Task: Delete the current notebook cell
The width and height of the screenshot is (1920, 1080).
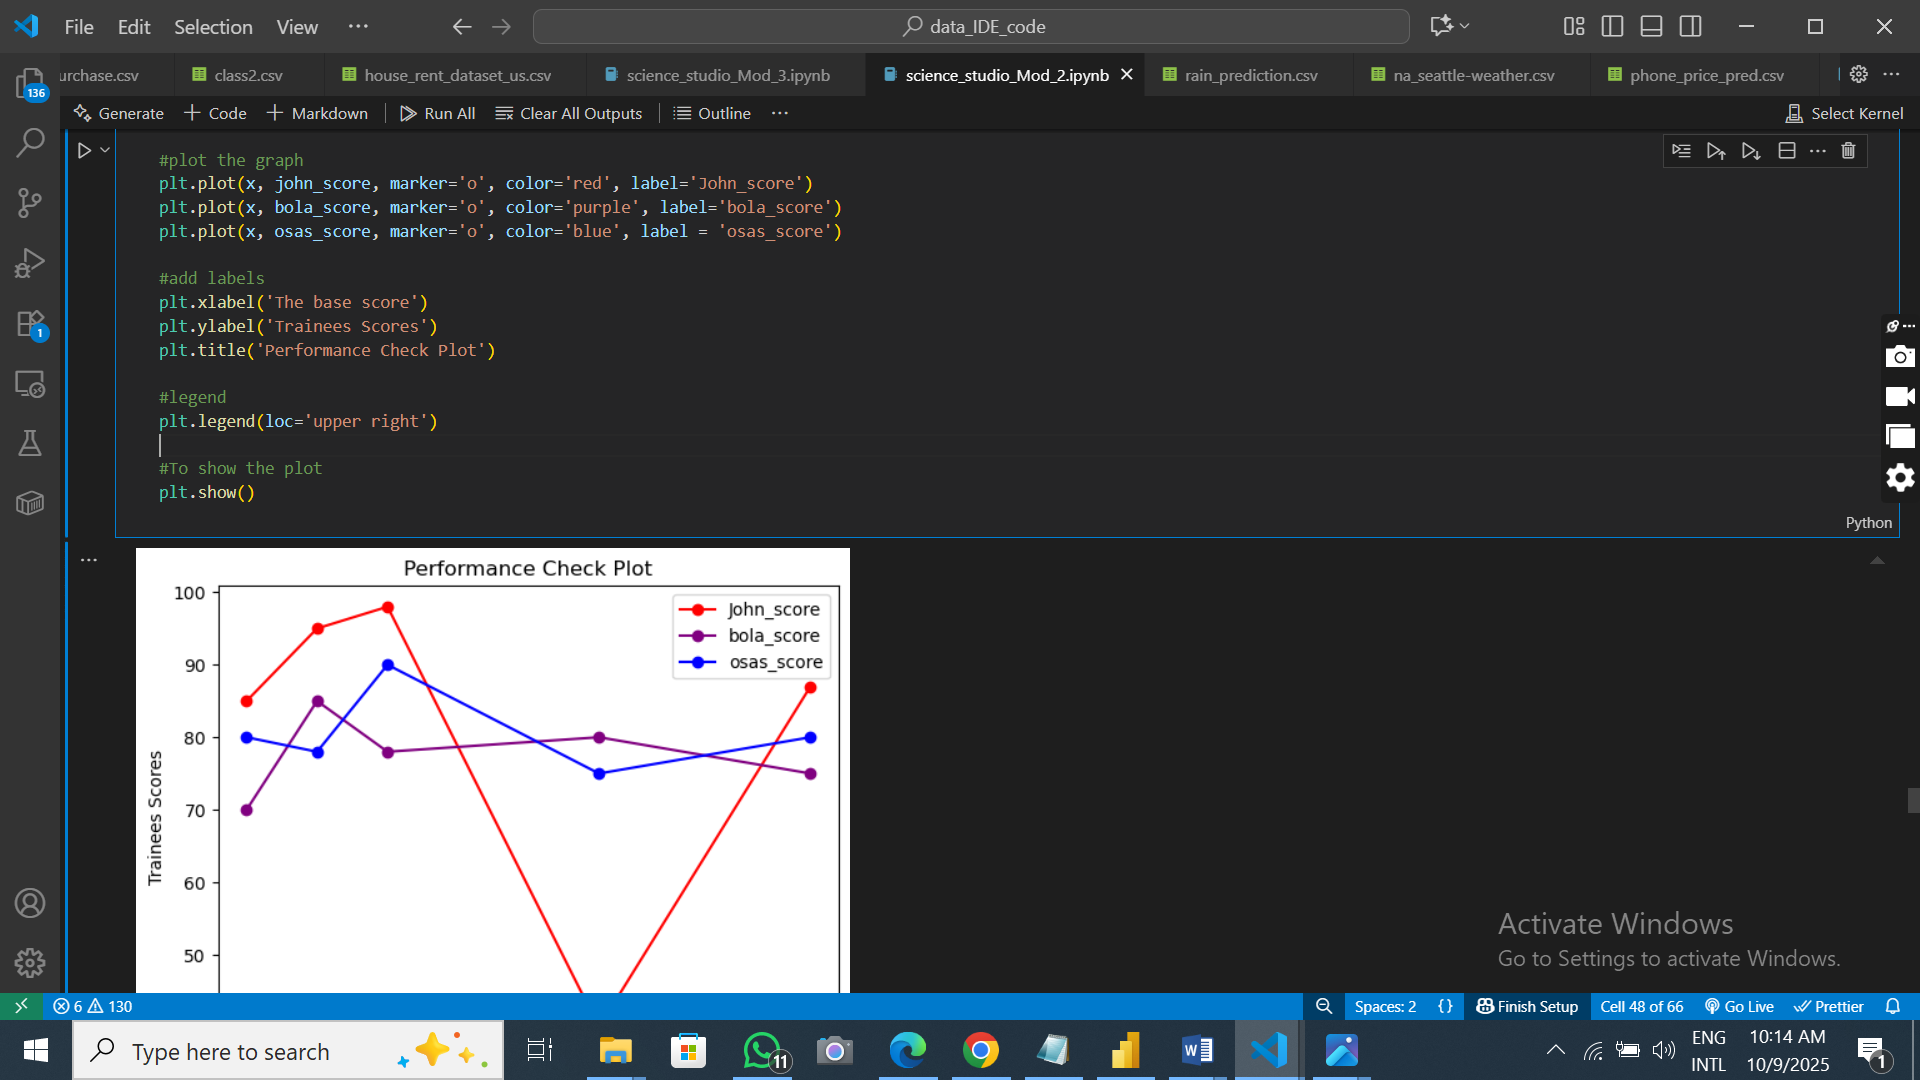Action: [1848, 151]
